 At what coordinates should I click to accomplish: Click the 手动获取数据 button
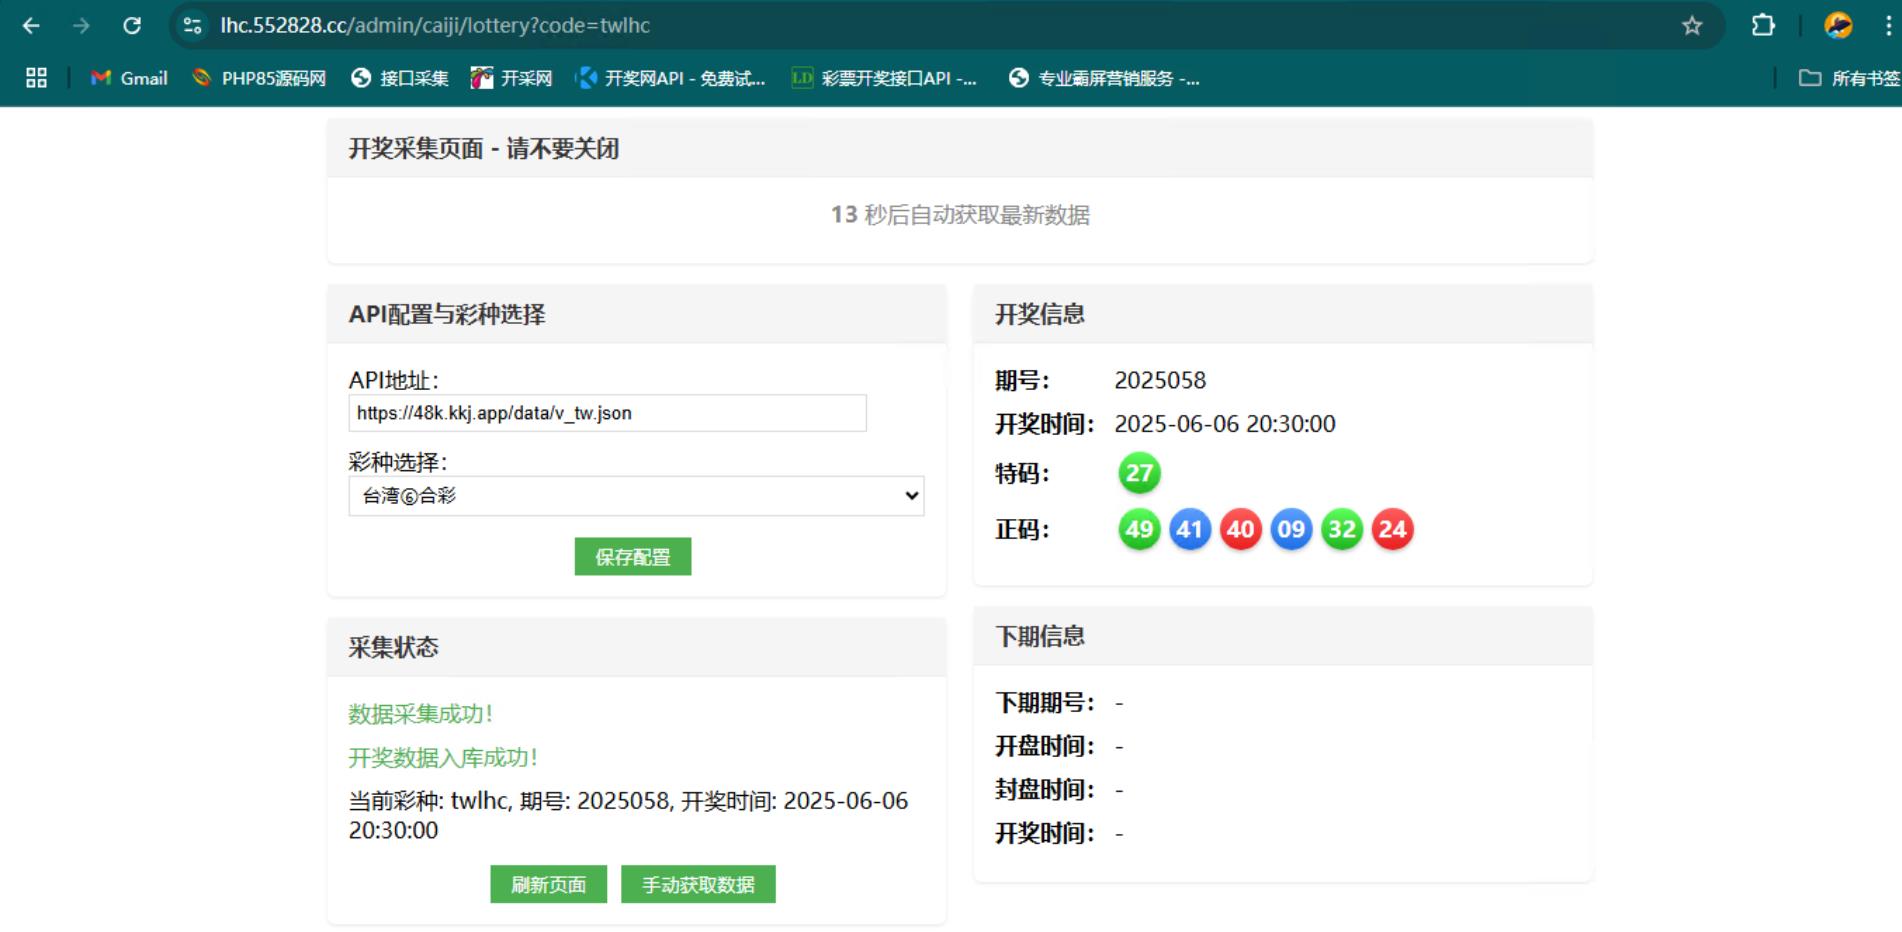coord(698,885)
